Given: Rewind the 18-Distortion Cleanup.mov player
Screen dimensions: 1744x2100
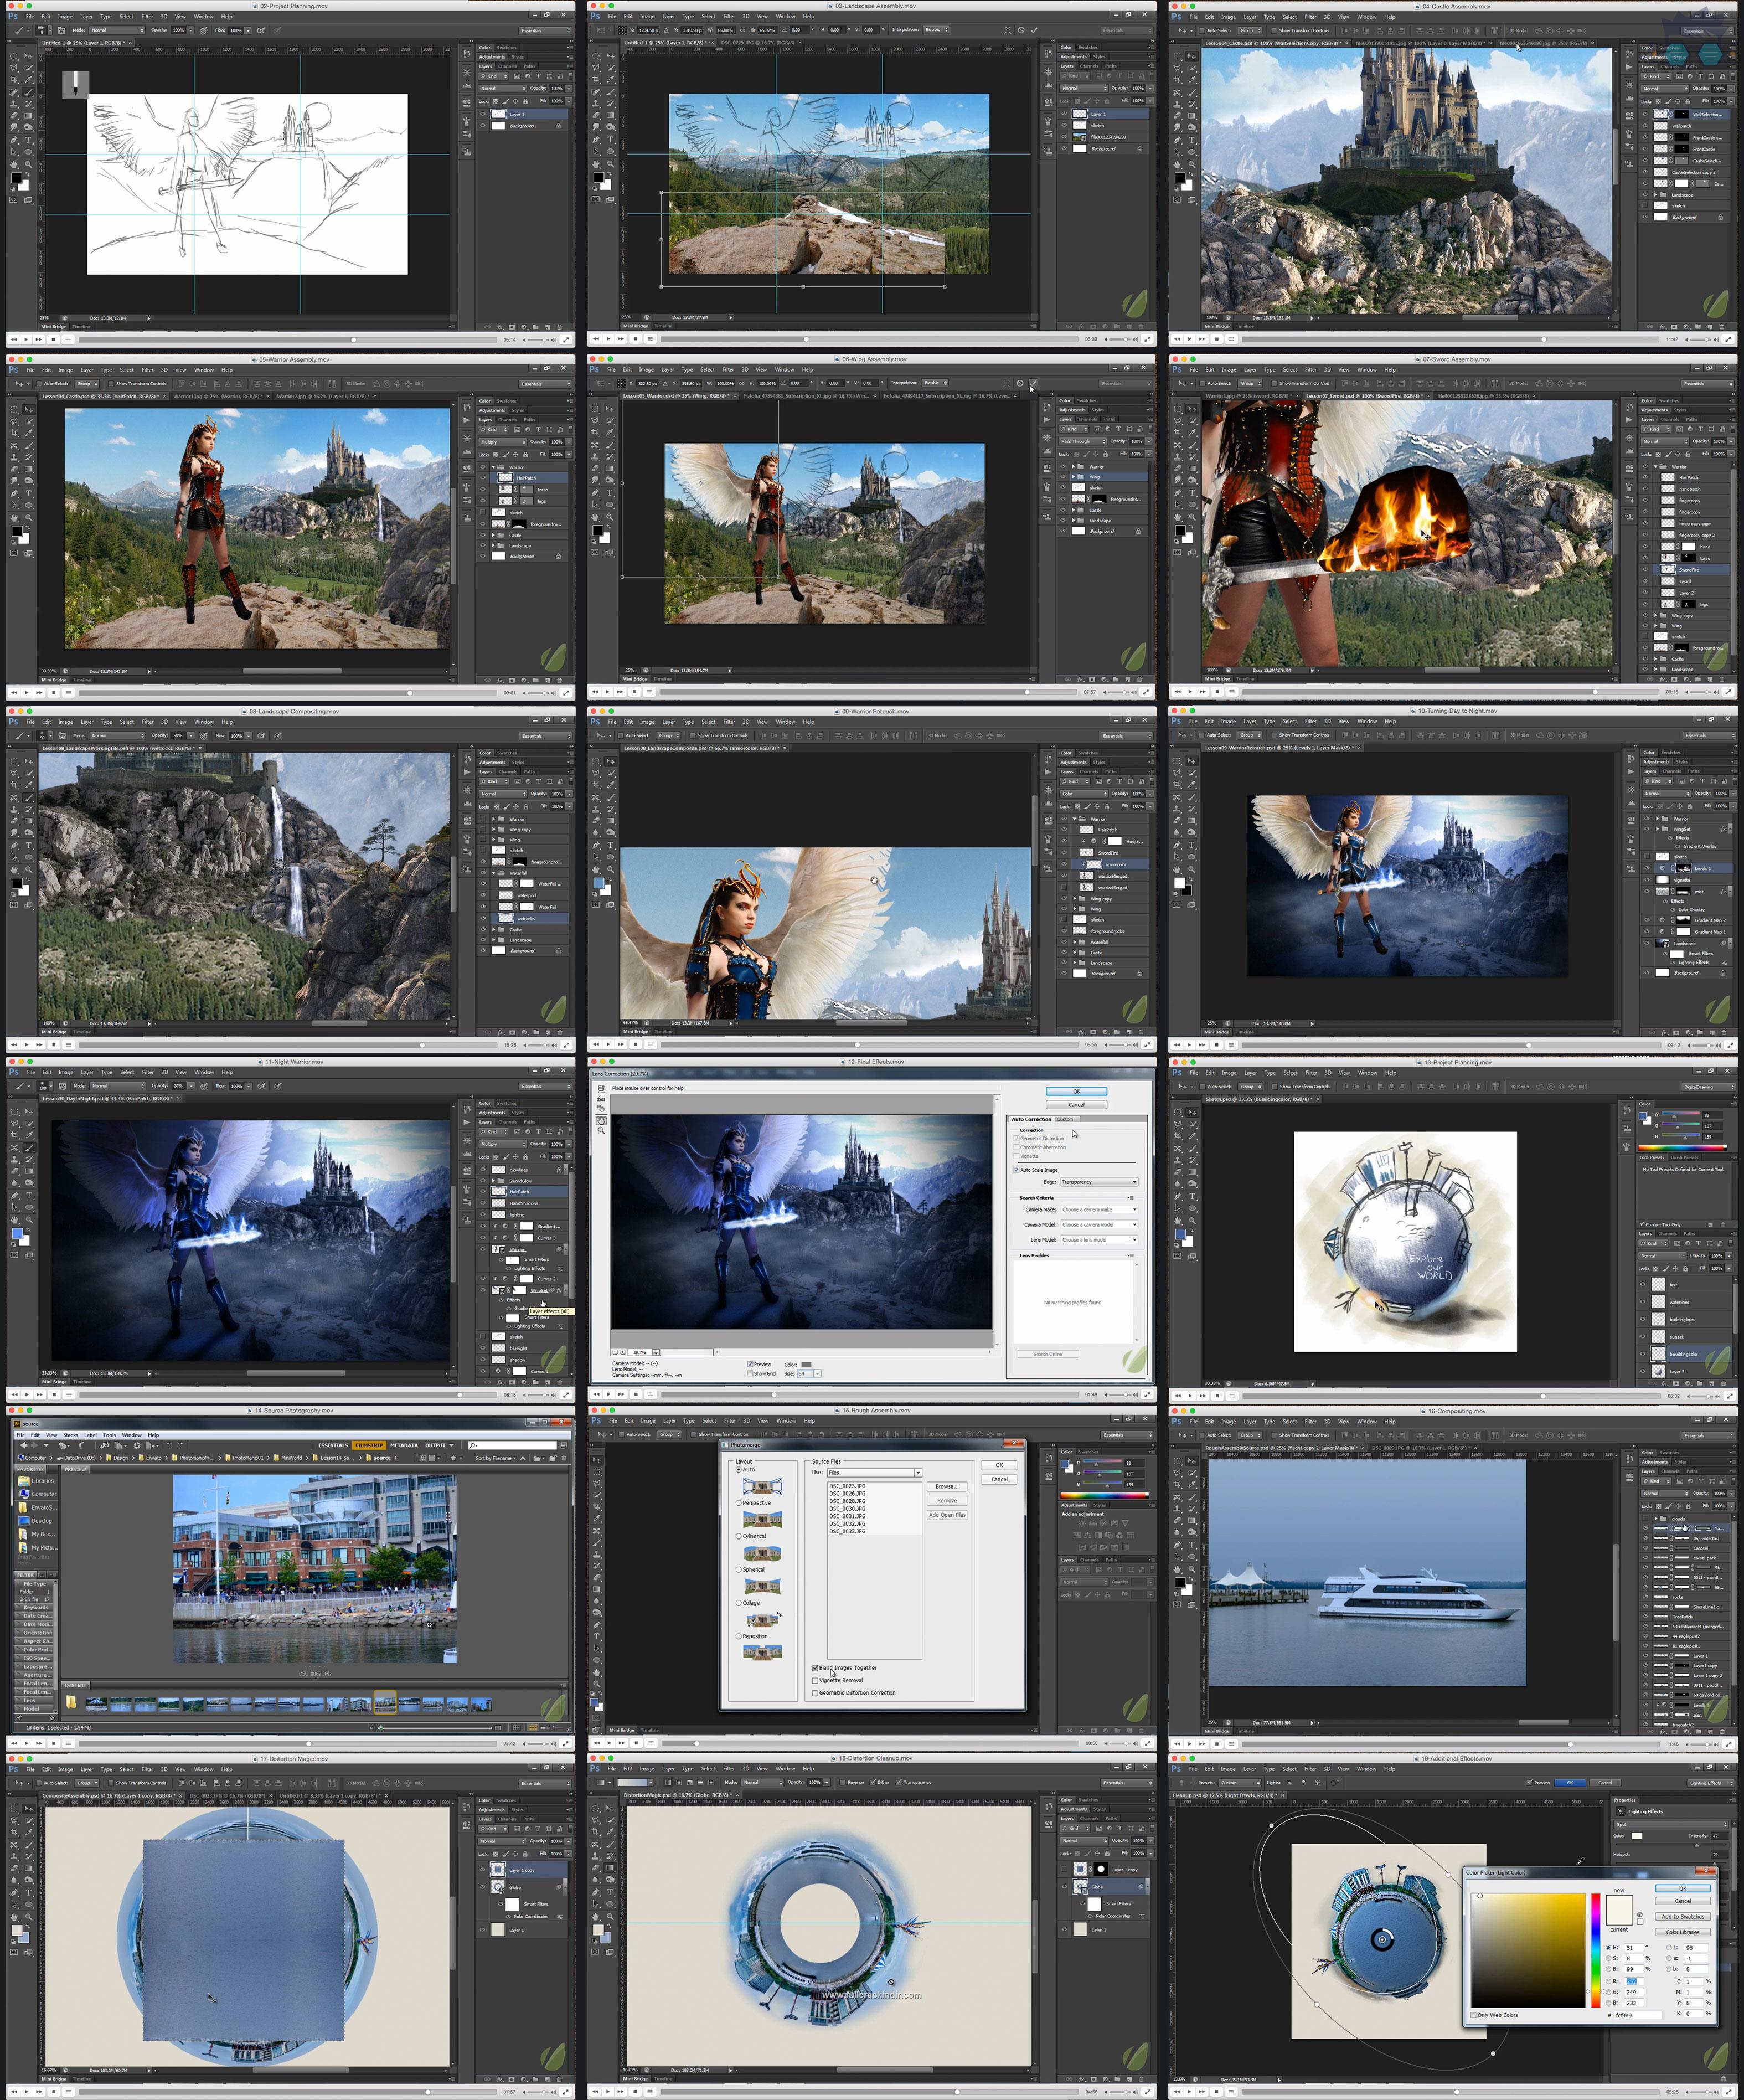Looking at the screenshot, I should 596,2092.
